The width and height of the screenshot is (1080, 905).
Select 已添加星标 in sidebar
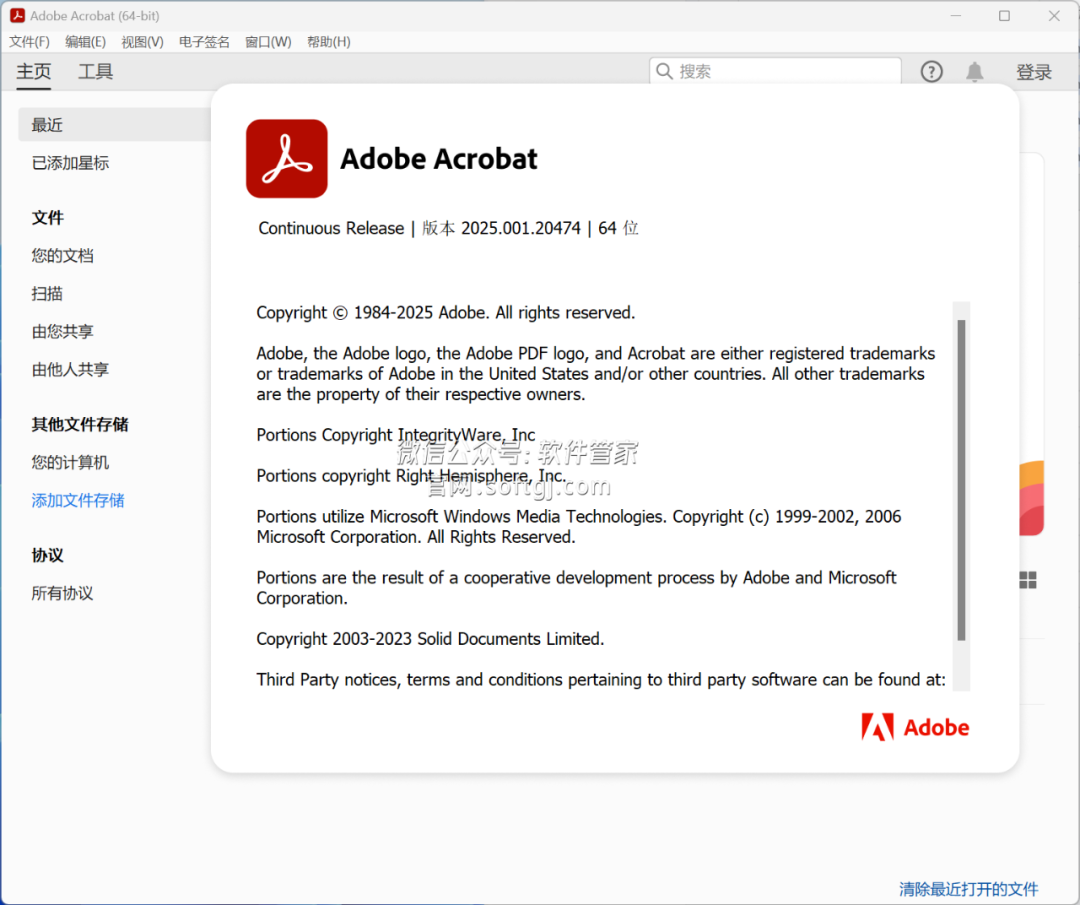click(x=70, y=163)
